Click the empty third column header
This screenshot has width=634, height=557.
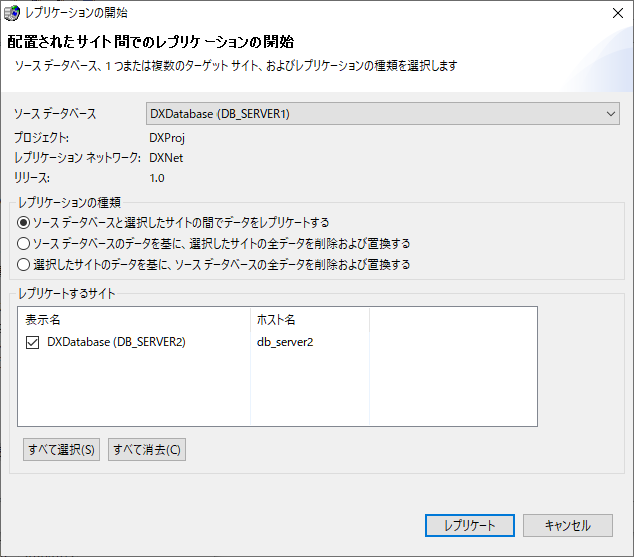coord(453,320)
